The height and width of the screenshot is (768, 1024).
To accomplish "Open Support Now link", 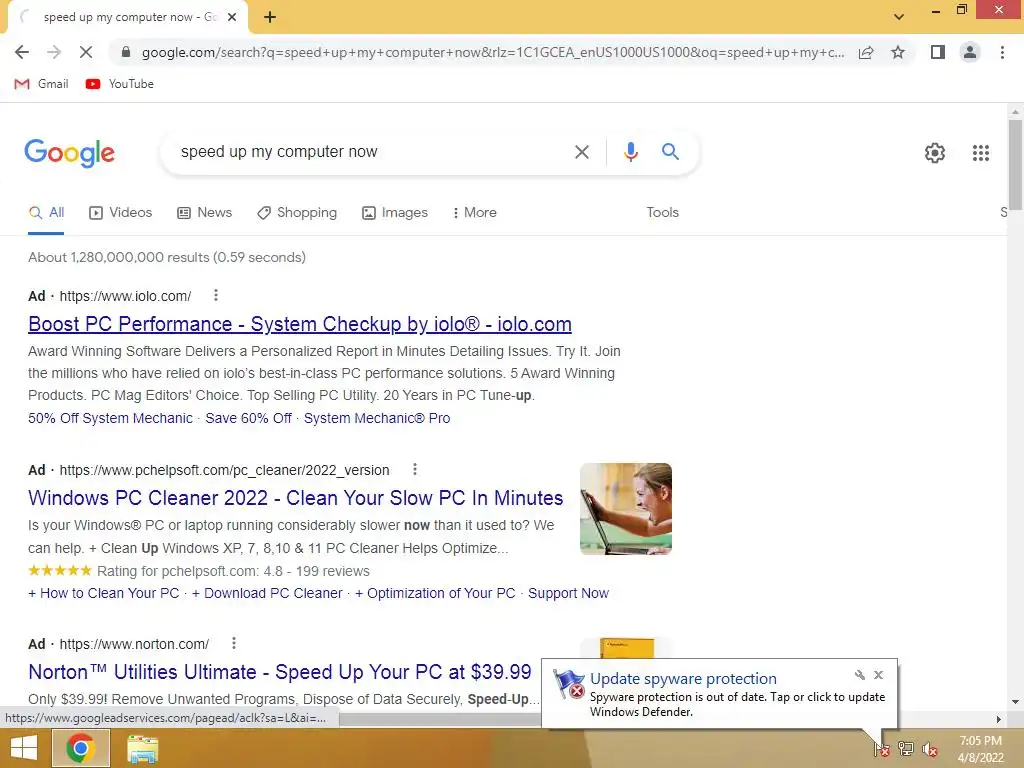I will click(568, 593).
